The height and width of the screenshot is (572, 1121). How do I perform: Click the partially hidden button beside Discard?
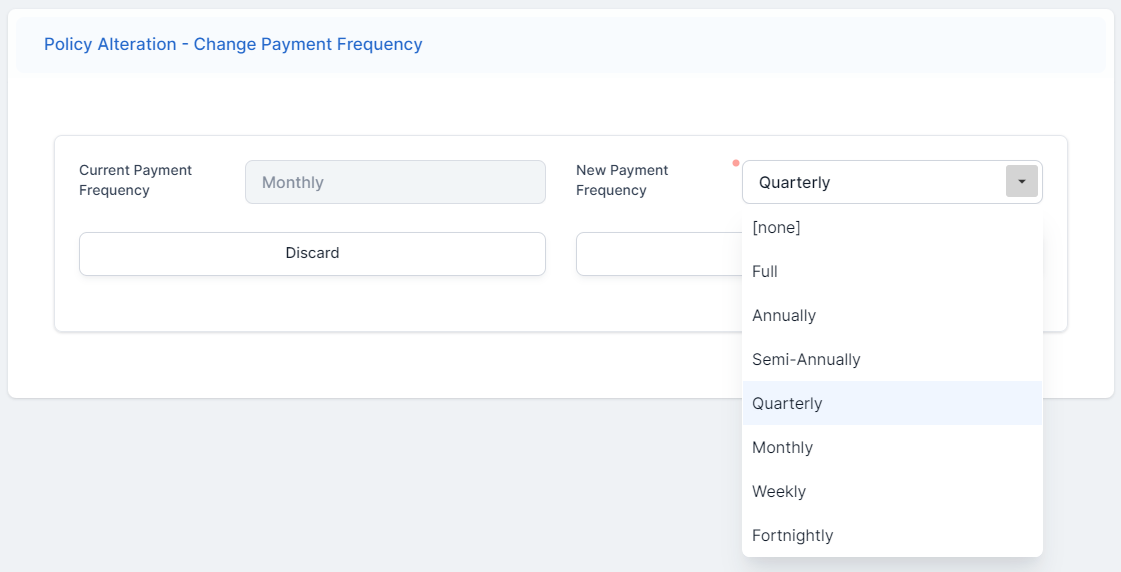[x=658, y=254]
